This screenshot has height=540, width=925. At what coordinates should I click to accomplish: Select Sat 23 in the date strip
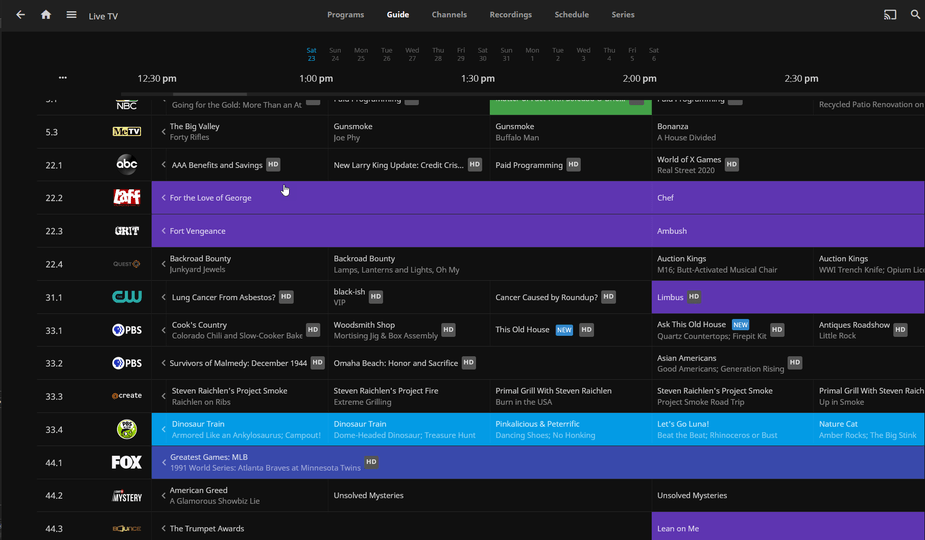pos(311,54)
